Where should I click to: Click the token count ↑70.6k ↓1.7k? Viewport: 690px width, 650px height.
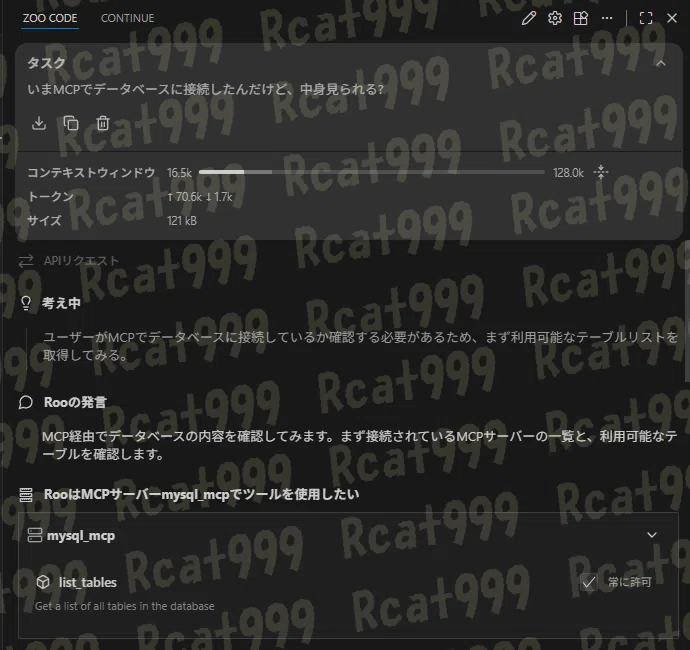click(200, 197)
